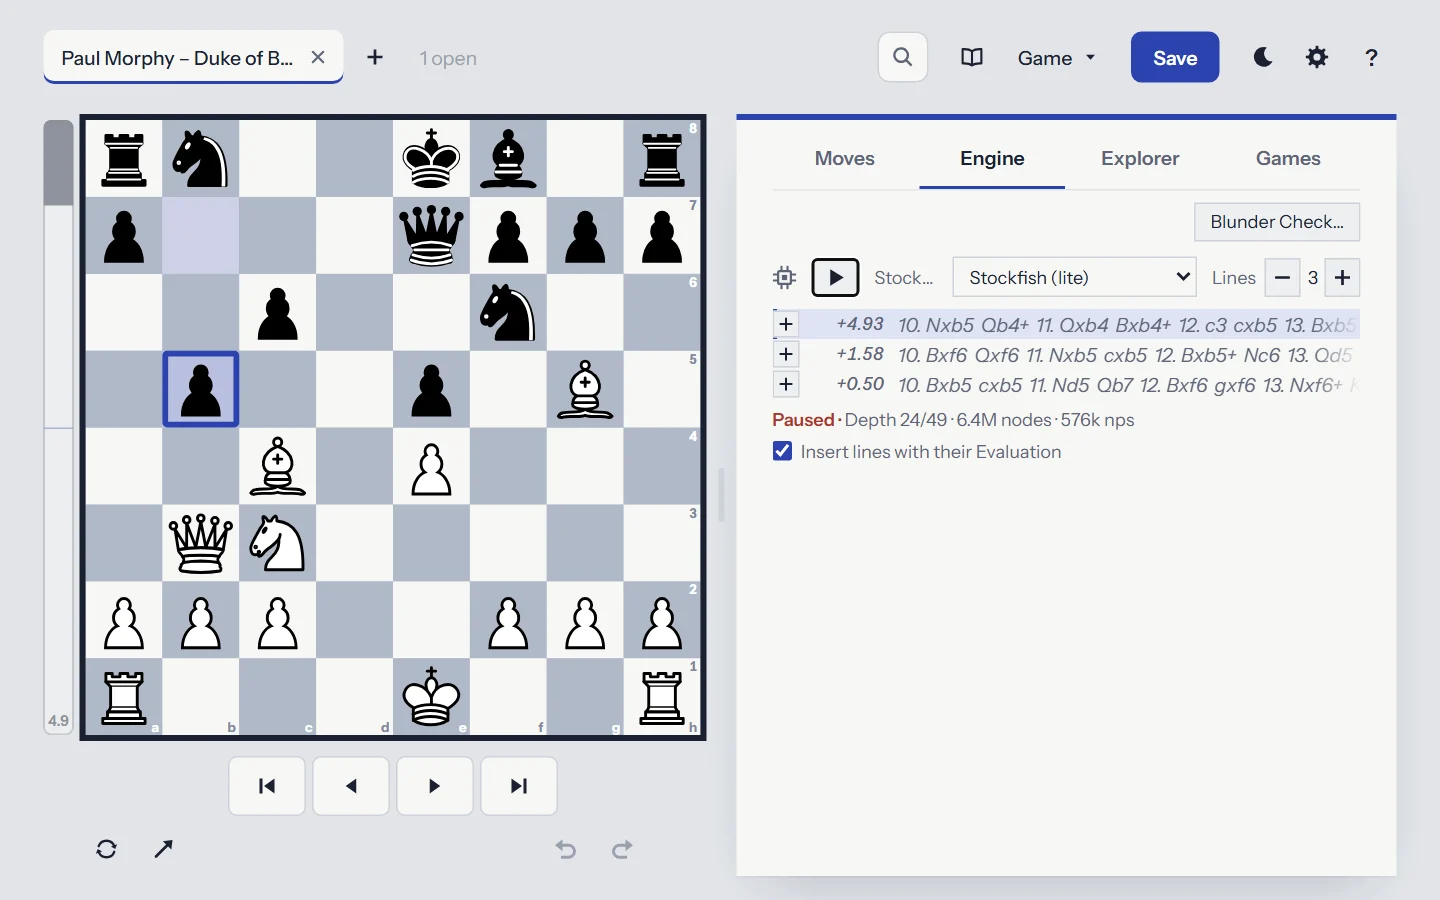Jump to the last move
The width and height of the screenshot is (1440, 900).
pyautogui.click(x=519, y=786)
